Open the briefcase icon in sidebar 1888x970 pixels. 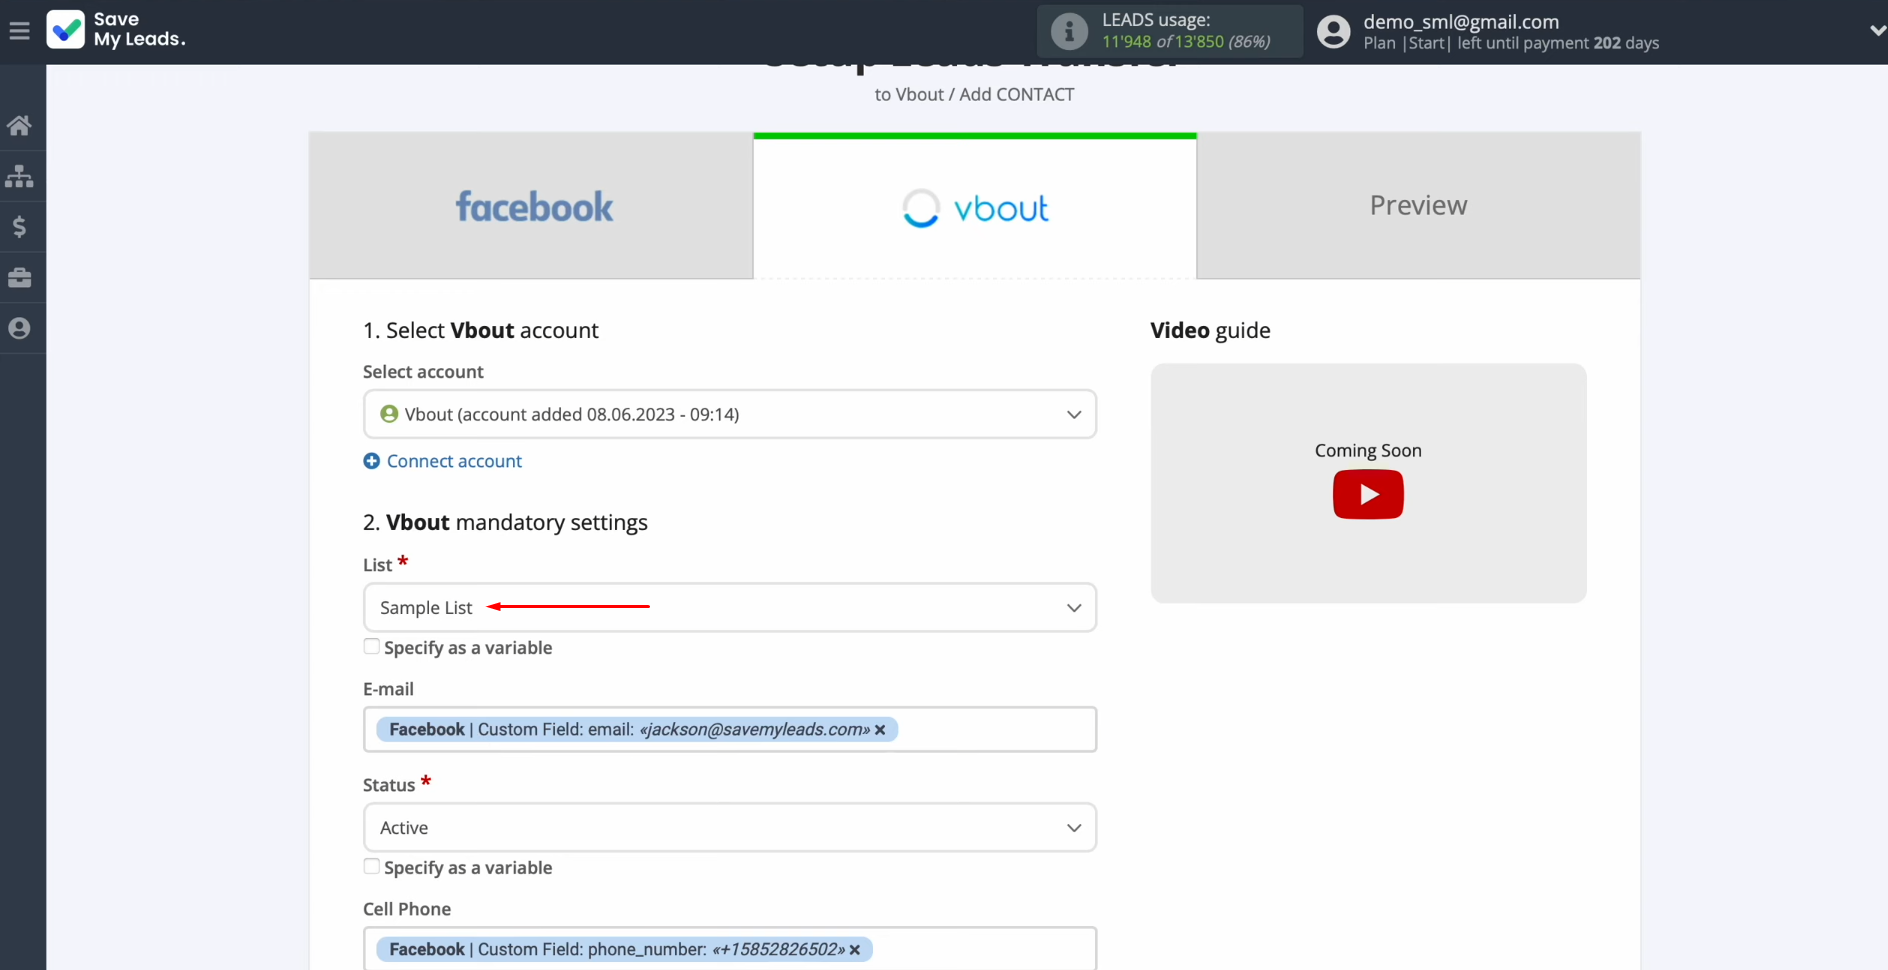(19, 278)
